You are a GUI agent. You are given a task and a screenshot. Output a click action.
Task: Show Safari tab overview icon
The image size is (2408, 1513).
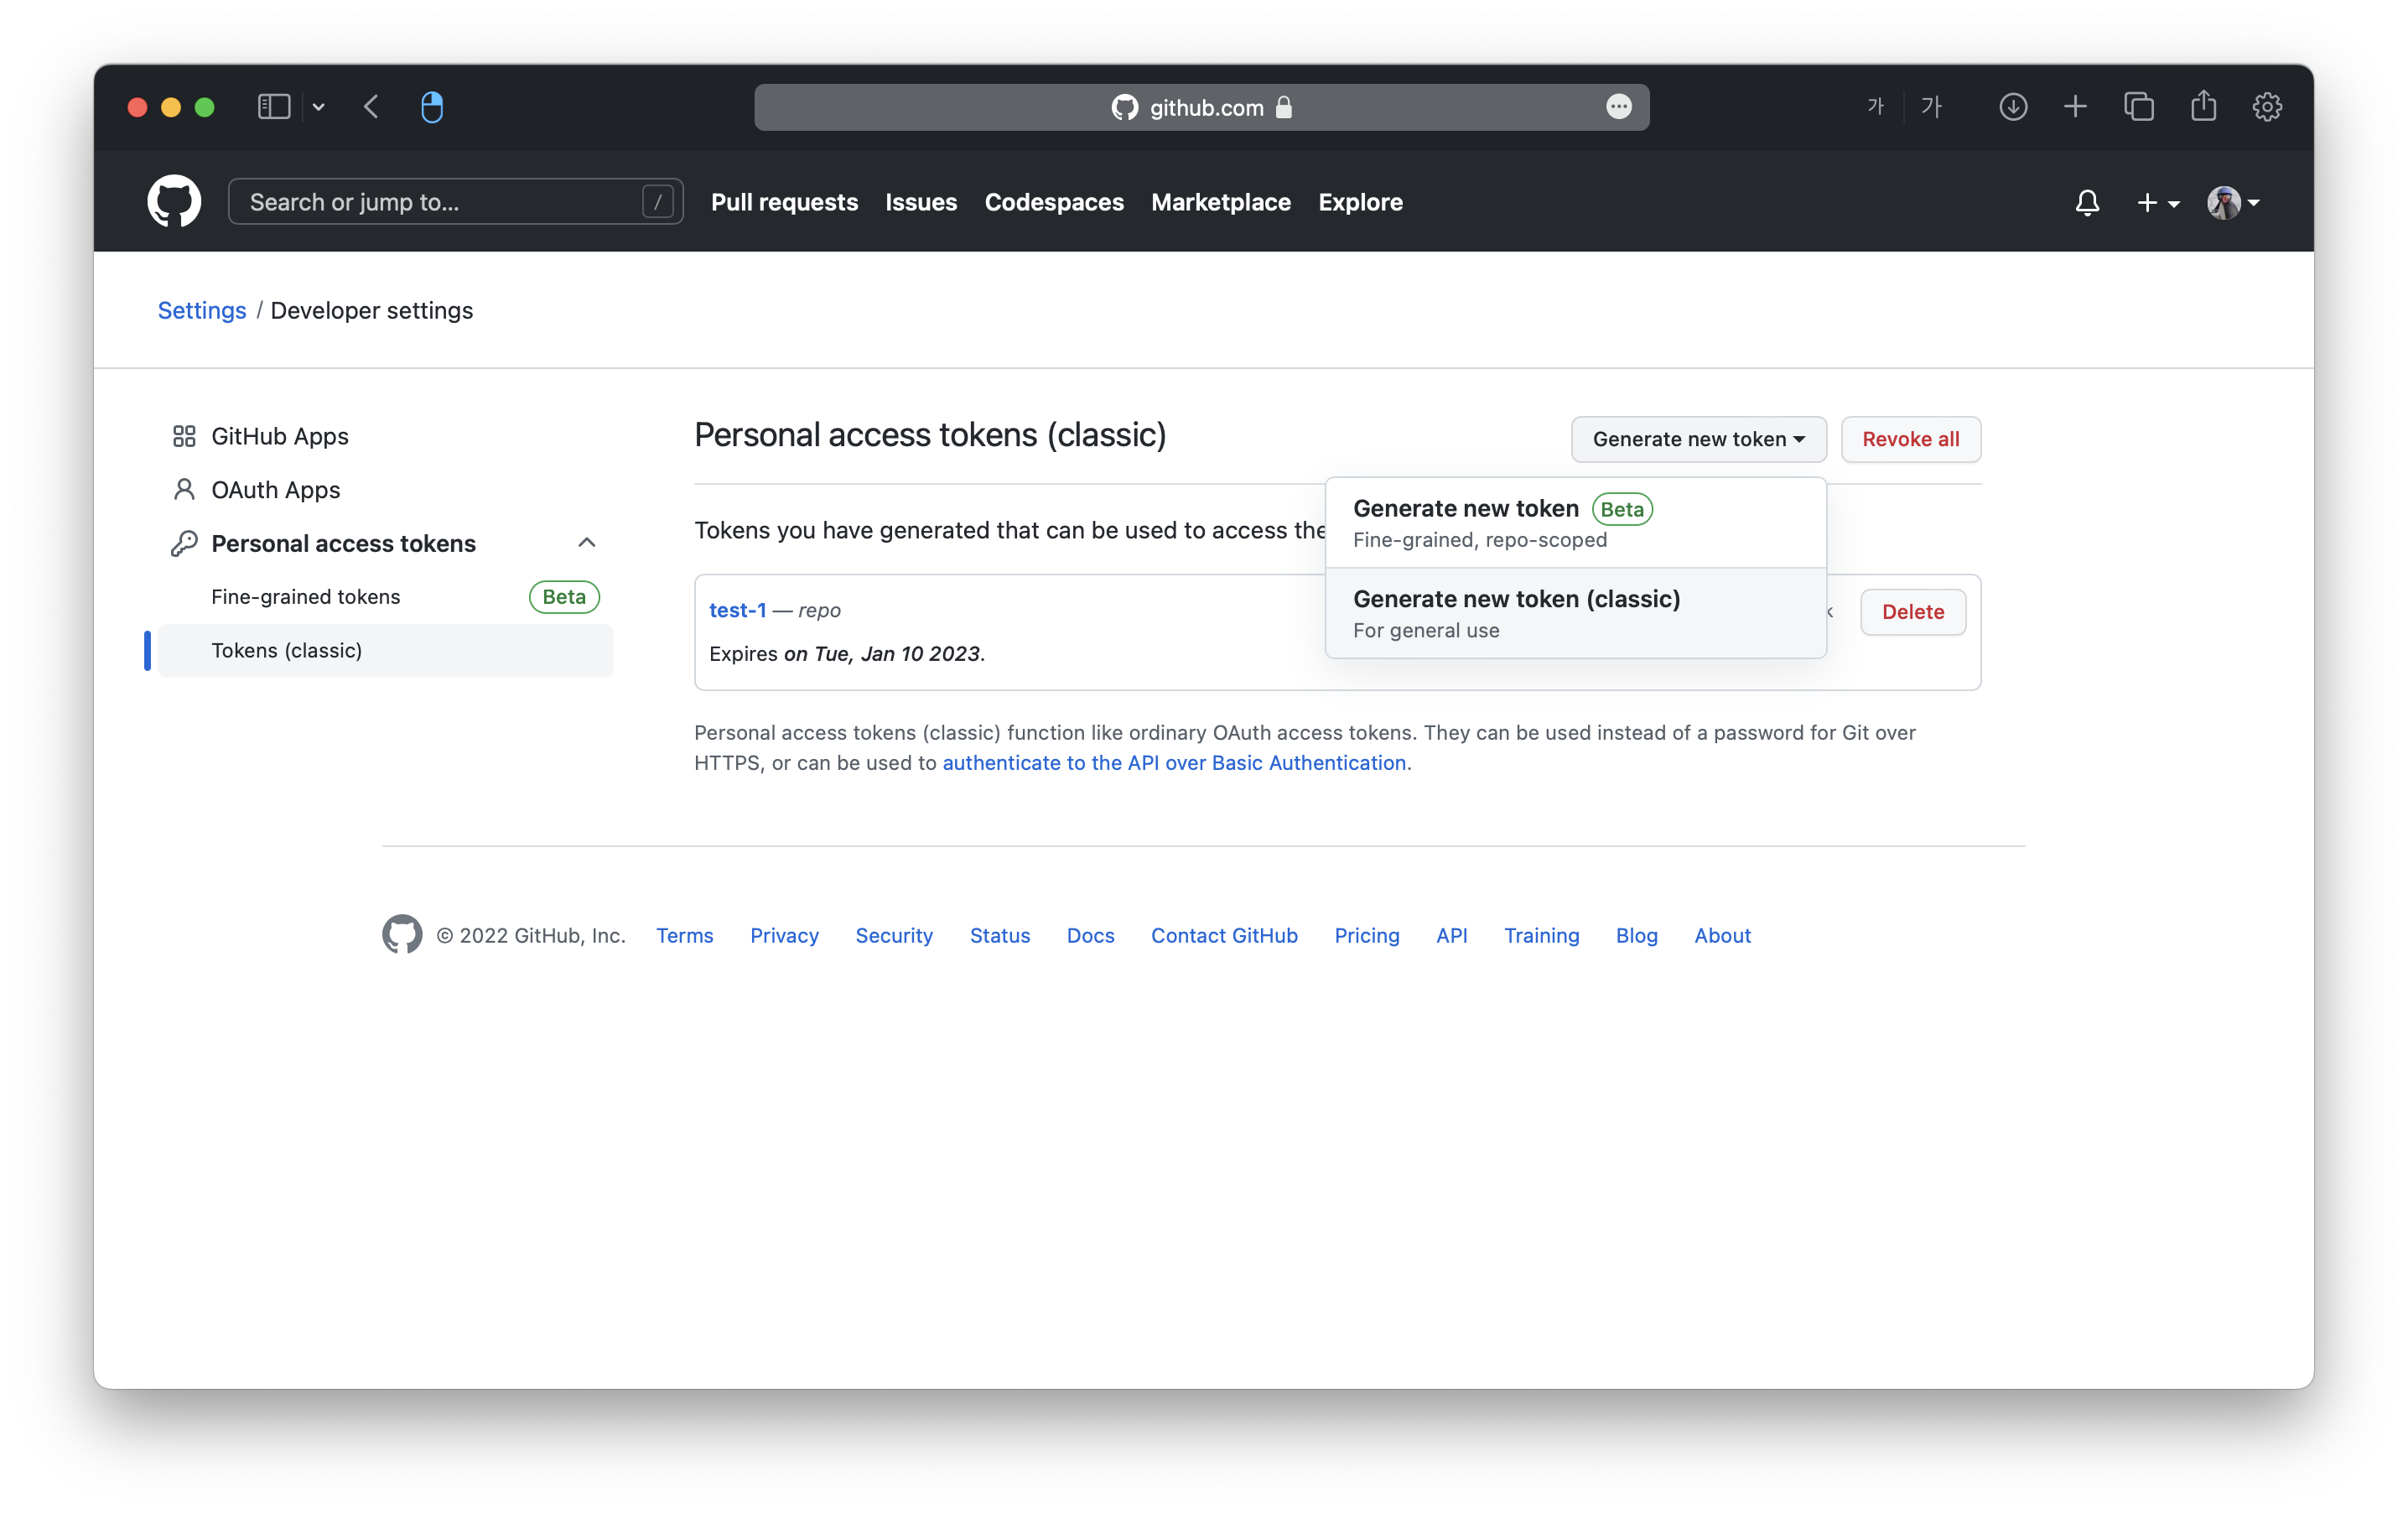[x=2139, y=107]
